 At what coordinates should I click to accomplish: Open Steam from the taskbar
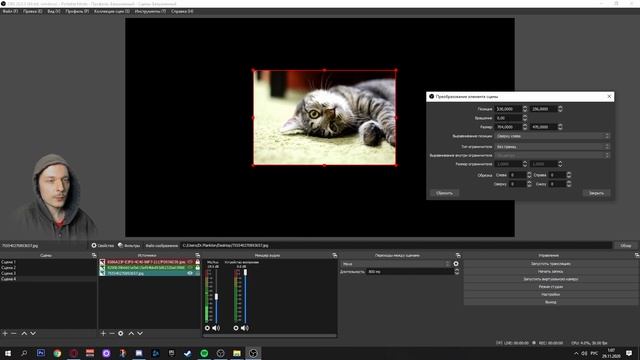188,353
